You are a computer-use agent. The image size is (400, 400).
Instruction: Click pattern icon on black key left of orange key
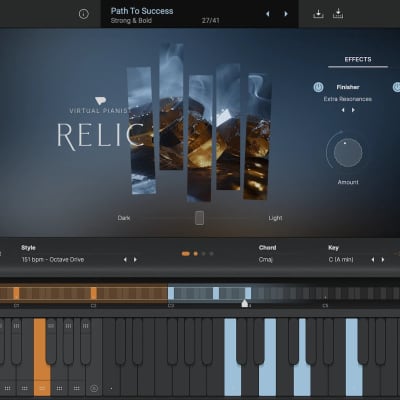point(16,326)
